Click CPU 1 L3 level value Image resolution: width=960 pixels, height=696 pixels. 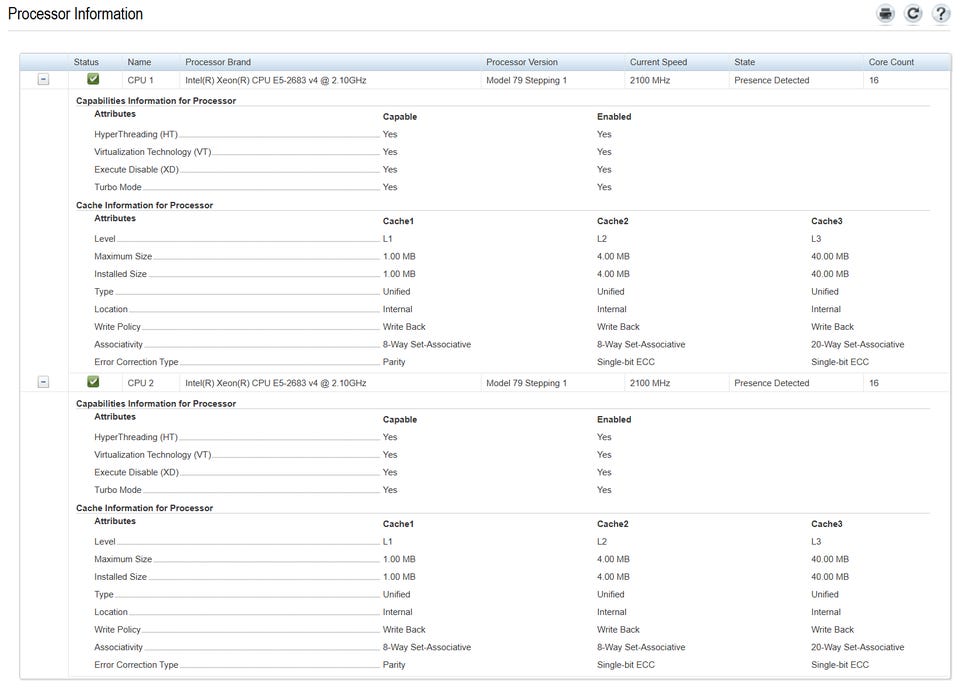816,239
